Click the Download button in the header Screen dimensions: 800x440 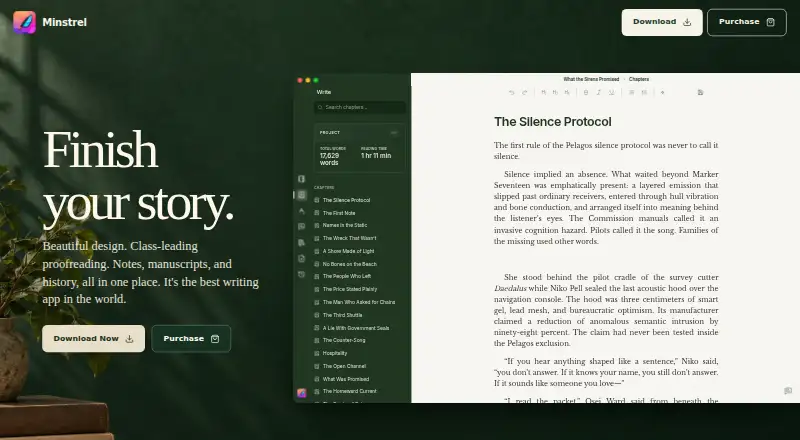pyautogui.click(x=662, y=22)
